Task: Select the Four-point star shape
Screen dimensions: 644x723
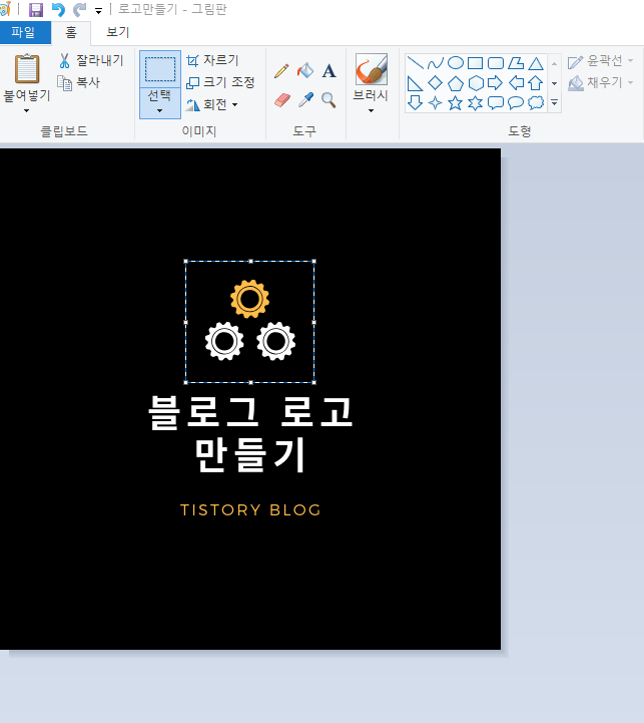Action: [x=435, y=102]
